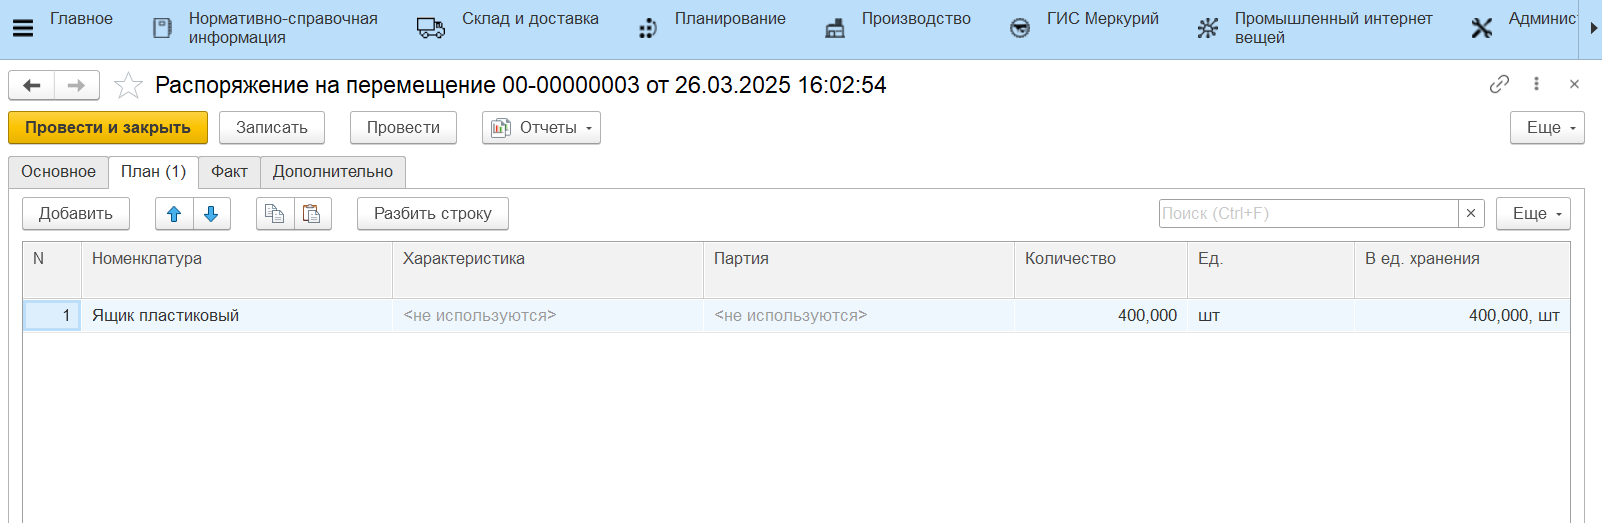Click the Количество column header
Viewport: 1602px width, 523px height.
(x=1101, y=270)
